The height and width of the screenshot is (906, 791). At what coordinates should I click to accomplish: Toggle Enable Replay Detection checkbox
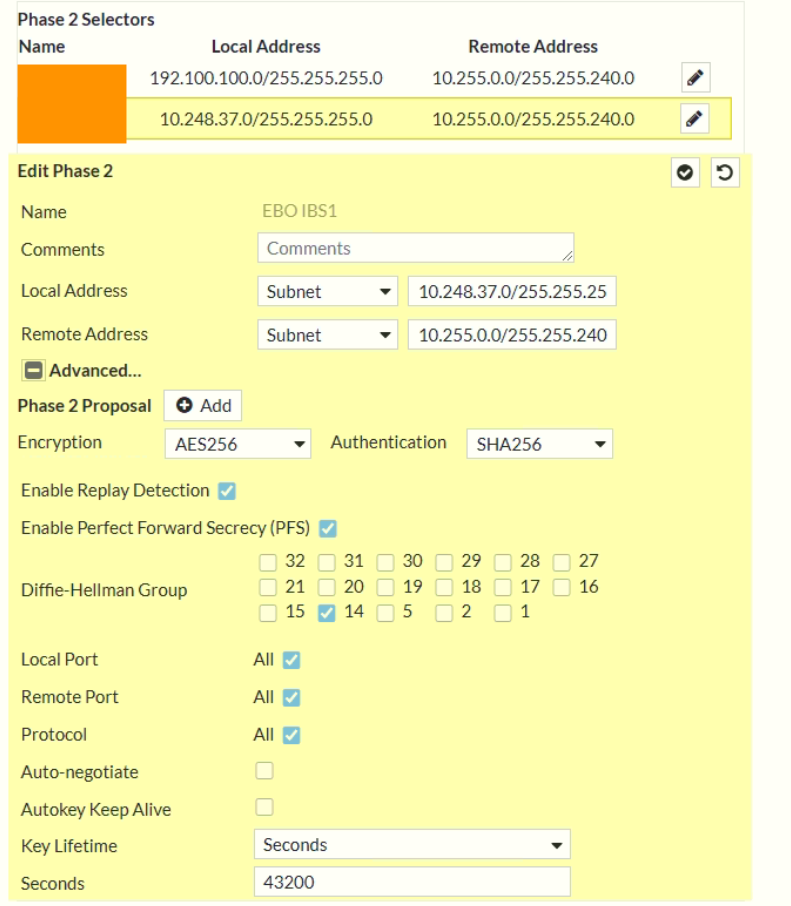227,491
